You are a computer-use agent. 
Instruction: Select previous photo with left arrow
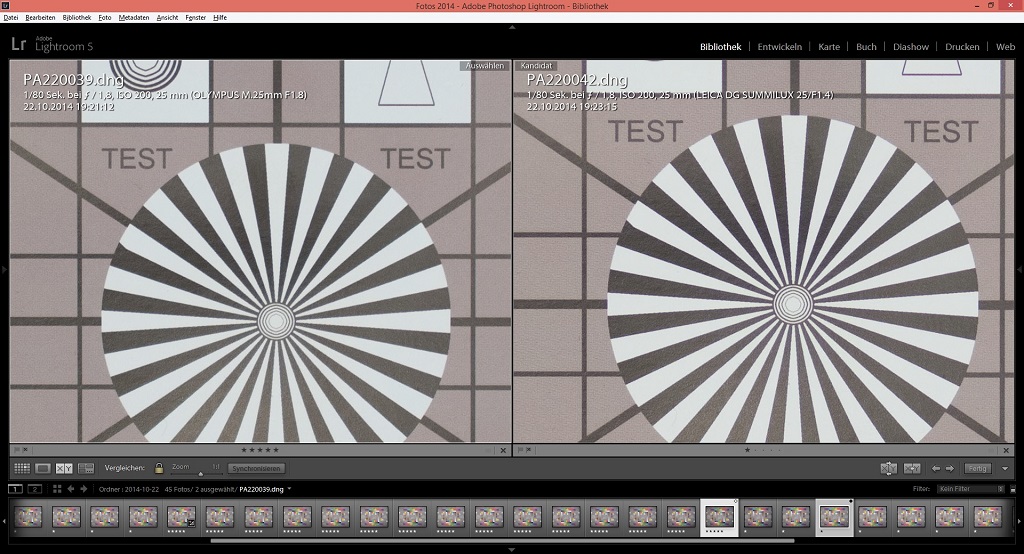tap(936, 468)
